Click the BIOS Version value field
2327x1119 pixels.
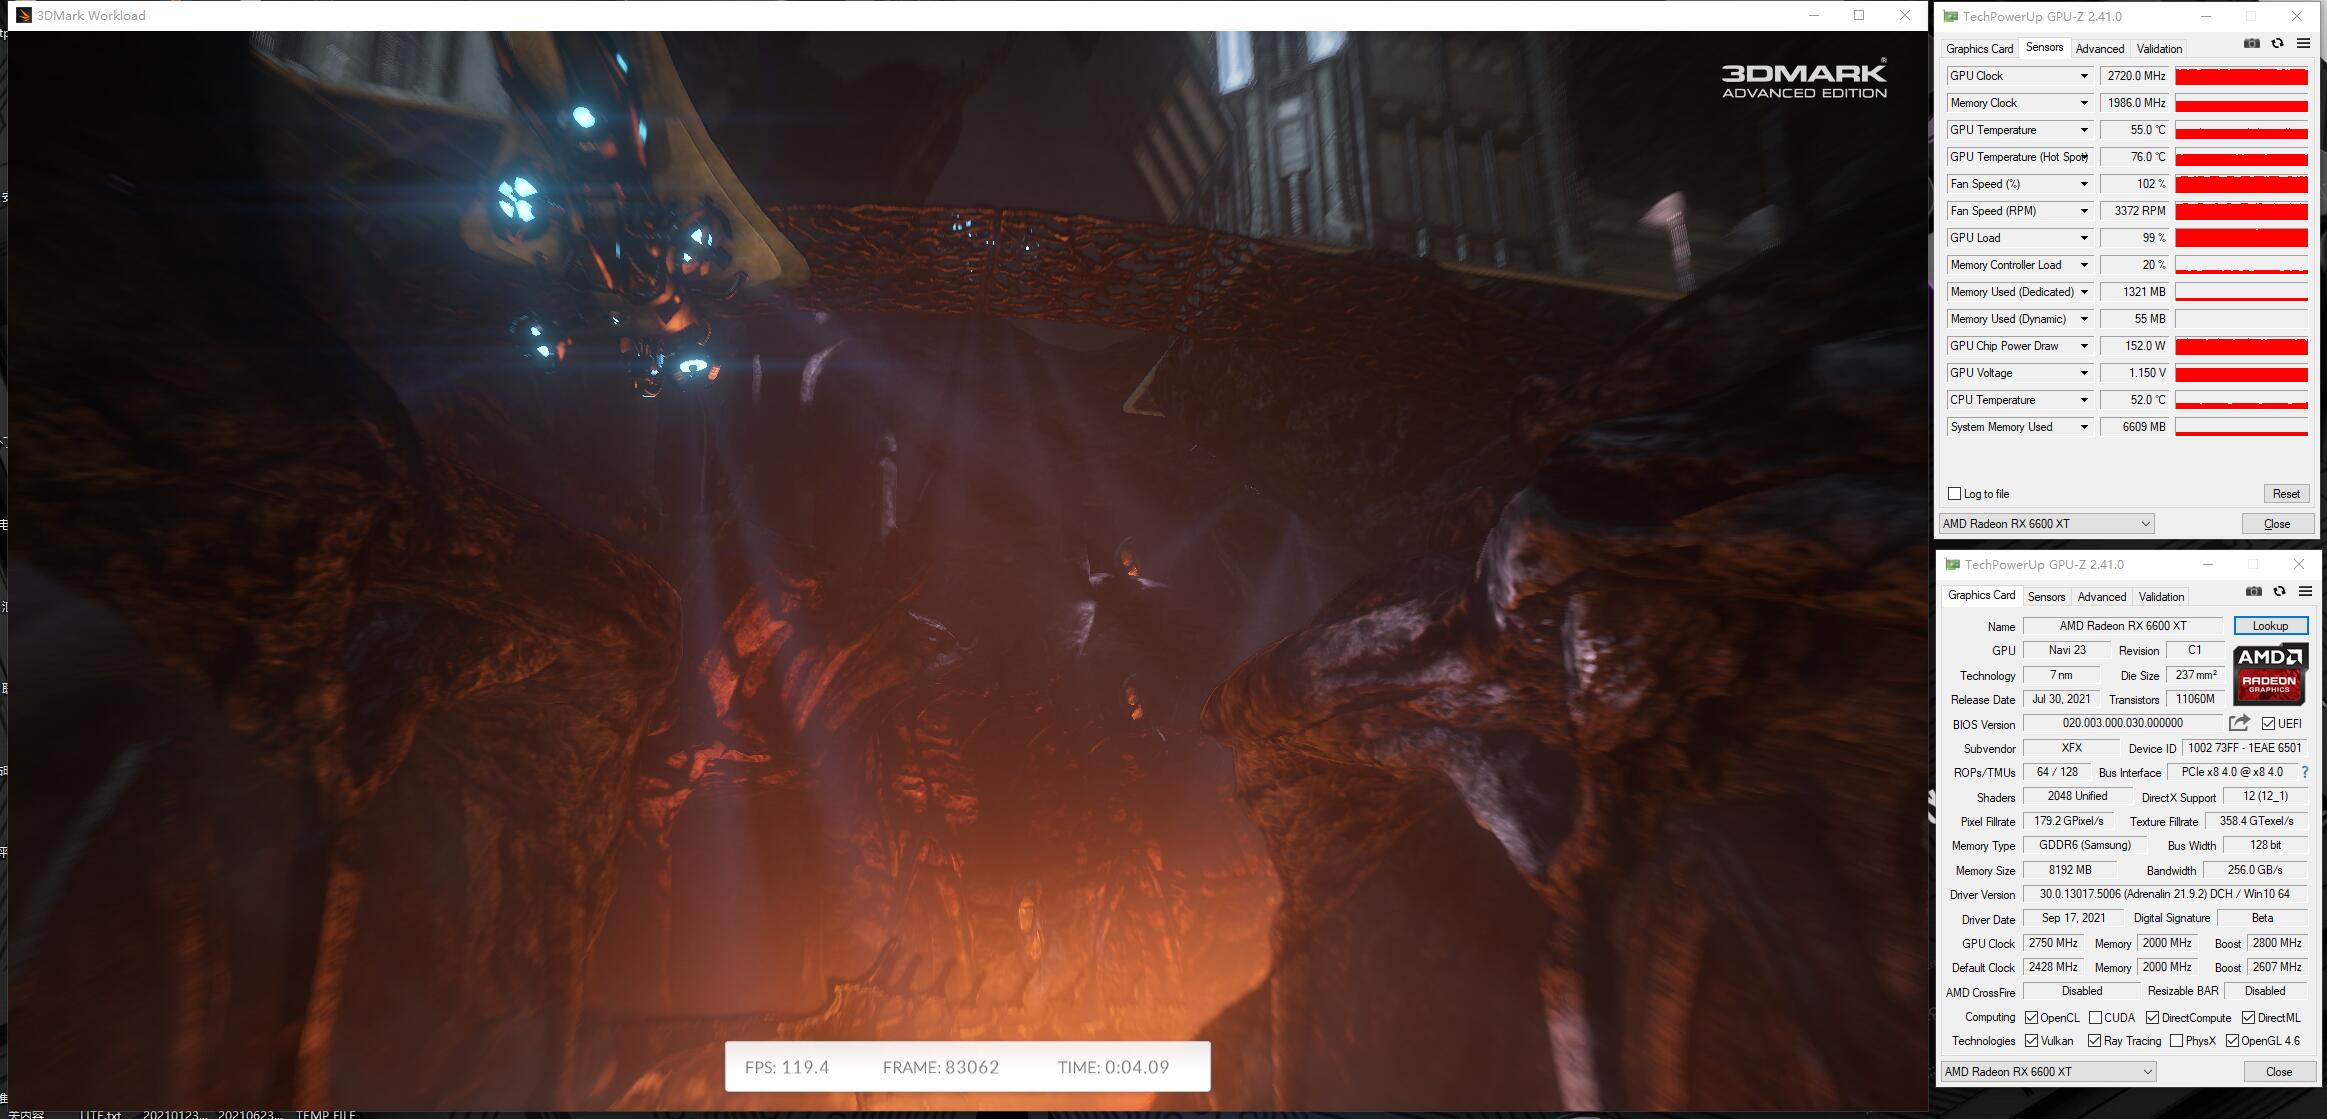(2122, 723)
